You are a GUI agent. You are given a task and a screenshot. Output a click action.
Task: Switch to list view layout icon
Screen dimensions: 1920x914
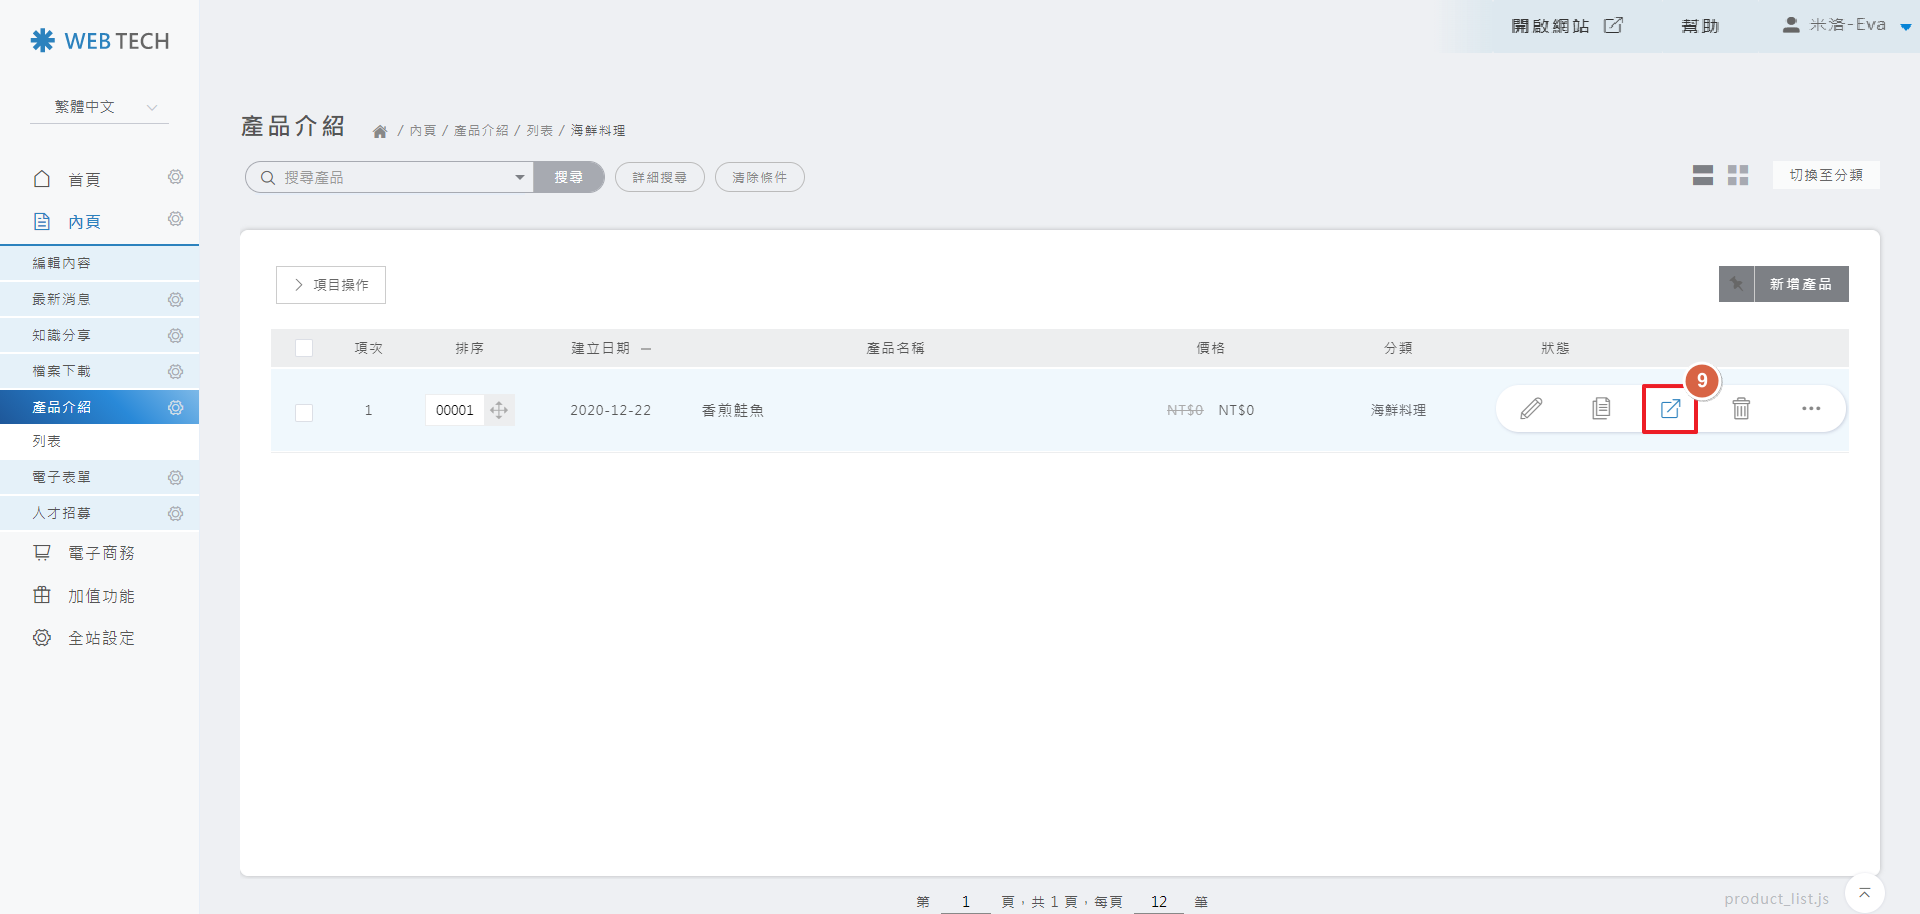pos(1702,176)
